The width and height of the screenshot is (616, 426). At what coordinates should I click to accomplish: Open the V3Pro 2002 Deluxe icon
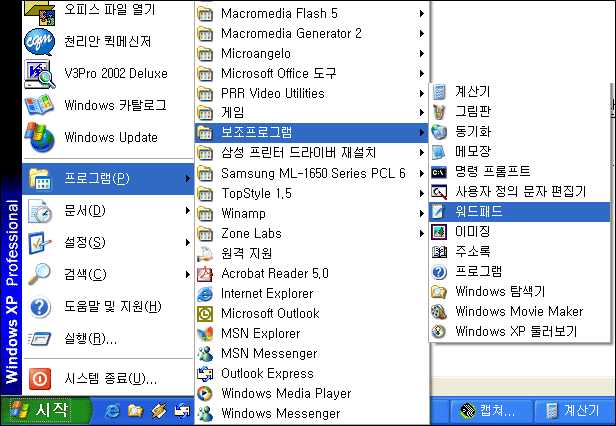coord(39,74)
